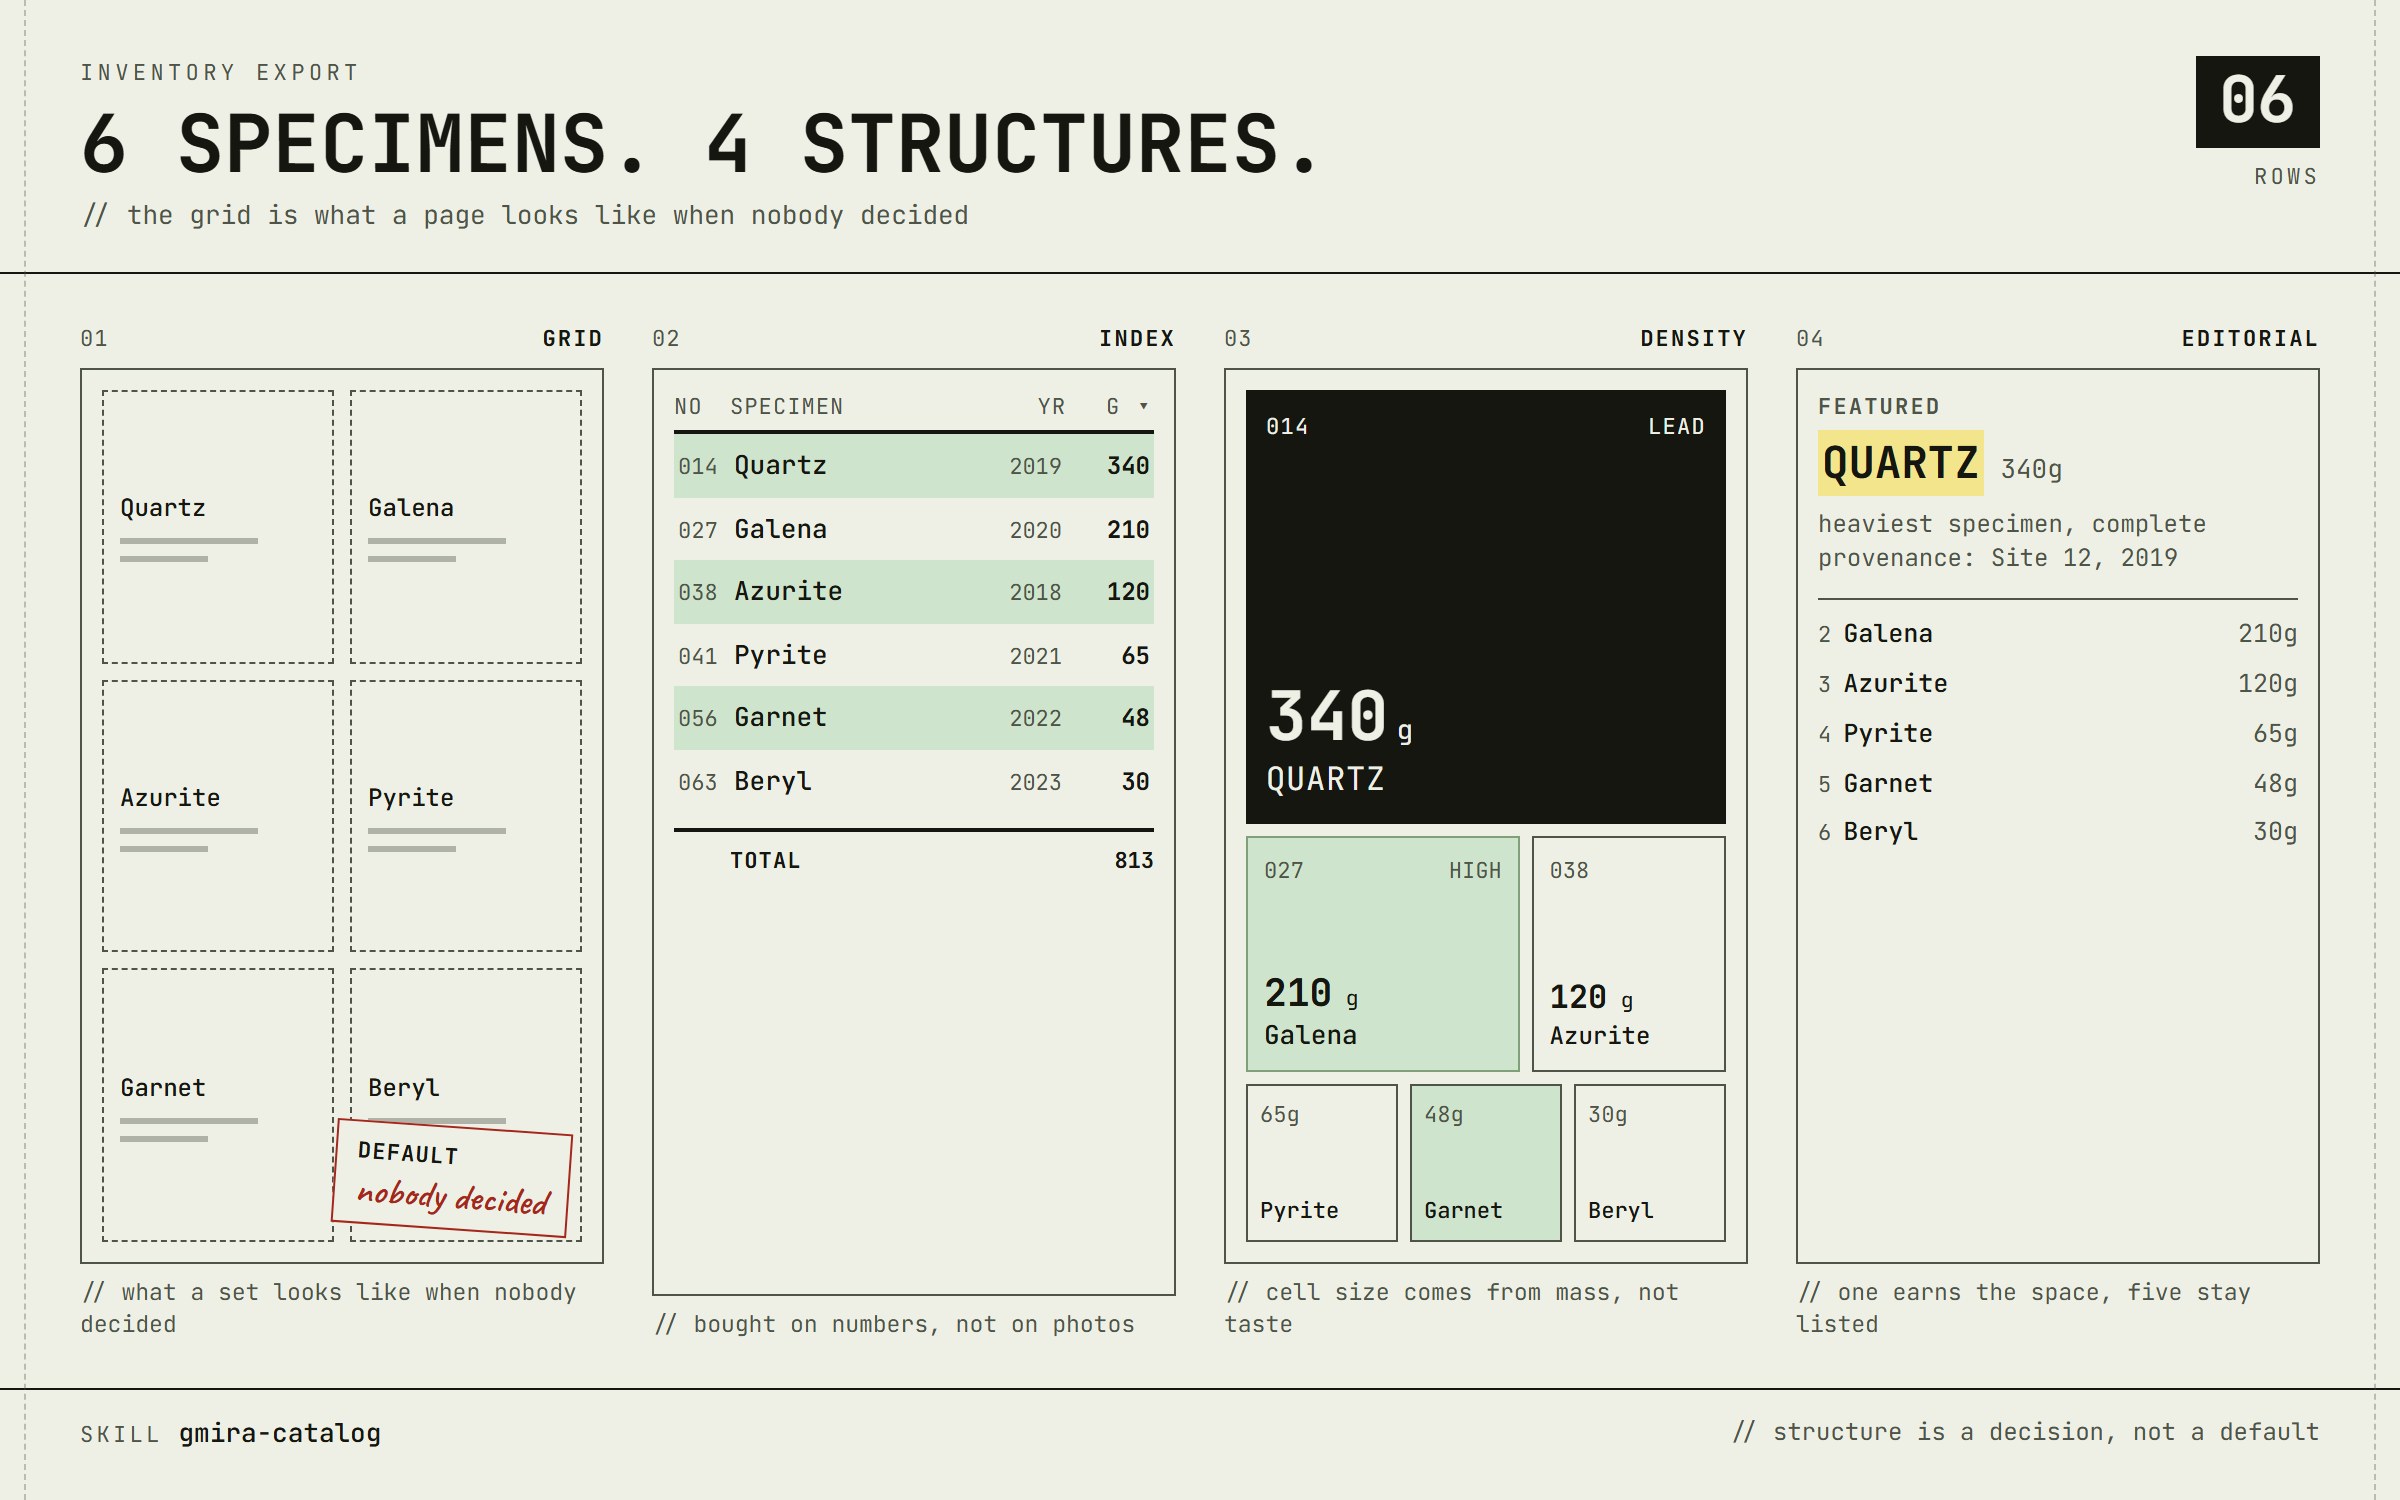Select the green 48g Garnet tile

click(x=1485, y=1163)
